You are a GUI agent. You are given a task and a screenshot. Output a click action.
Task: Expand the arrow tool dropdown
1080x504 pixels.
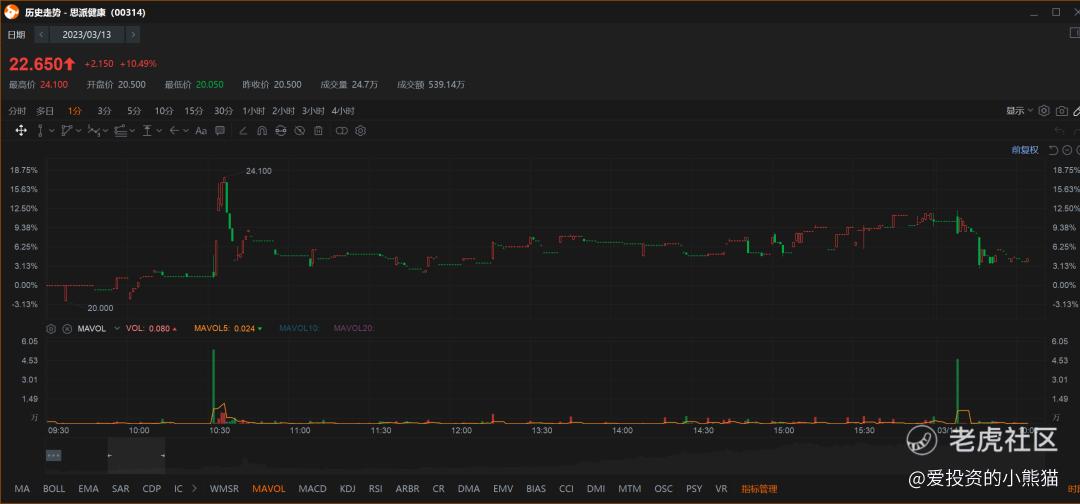(186, 131)
